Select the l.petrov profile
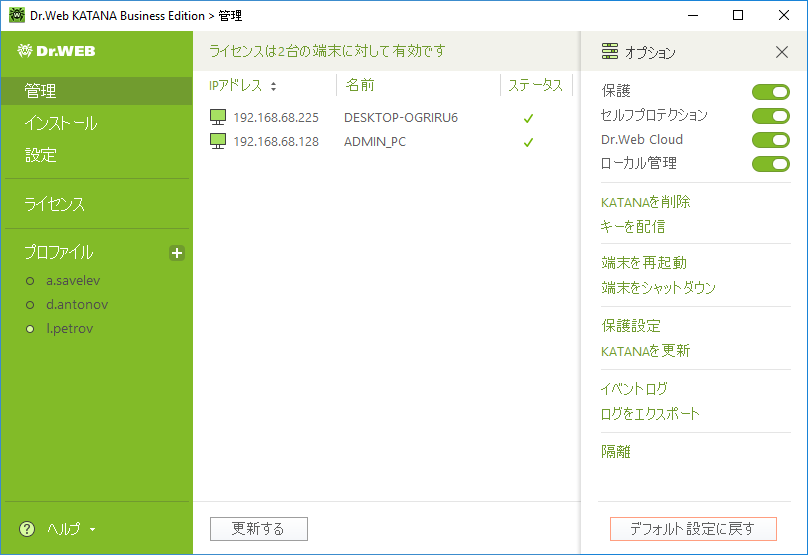Screen dimensions: 808x555 pyautogui.click(x=70, y=329)
